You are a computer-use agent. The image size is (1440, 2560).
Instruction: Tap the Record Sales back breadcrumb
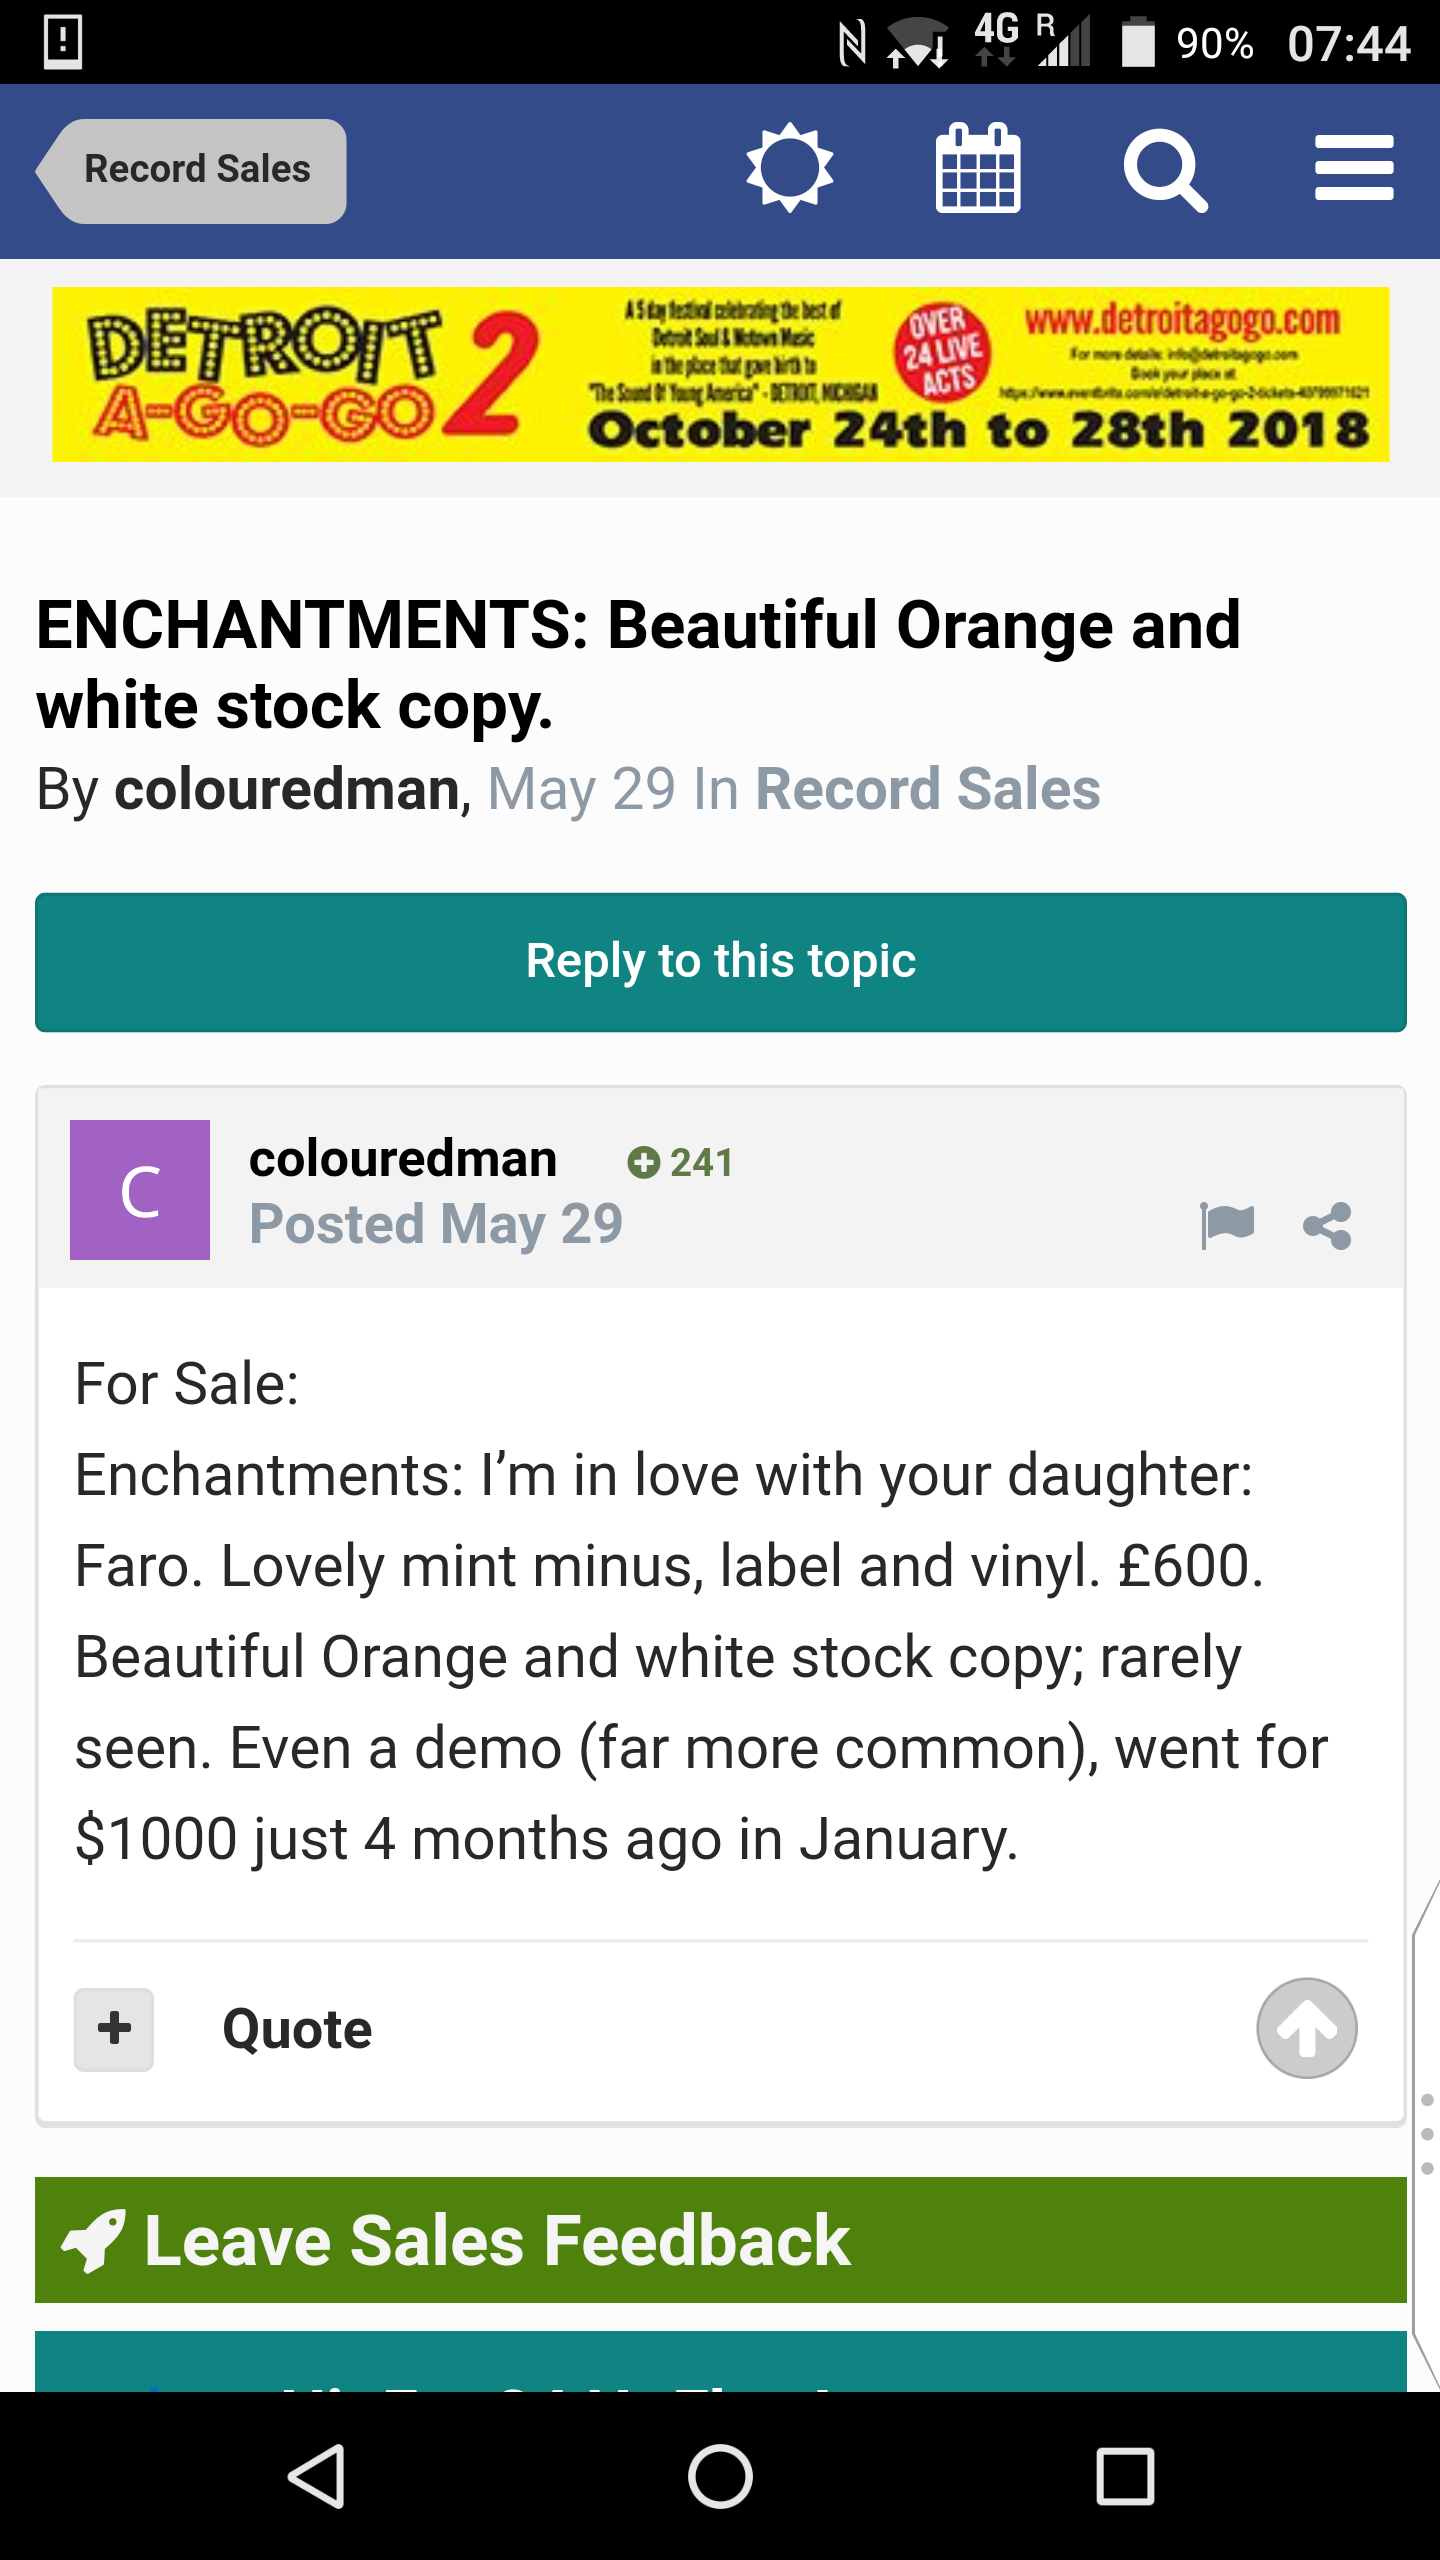191,171
